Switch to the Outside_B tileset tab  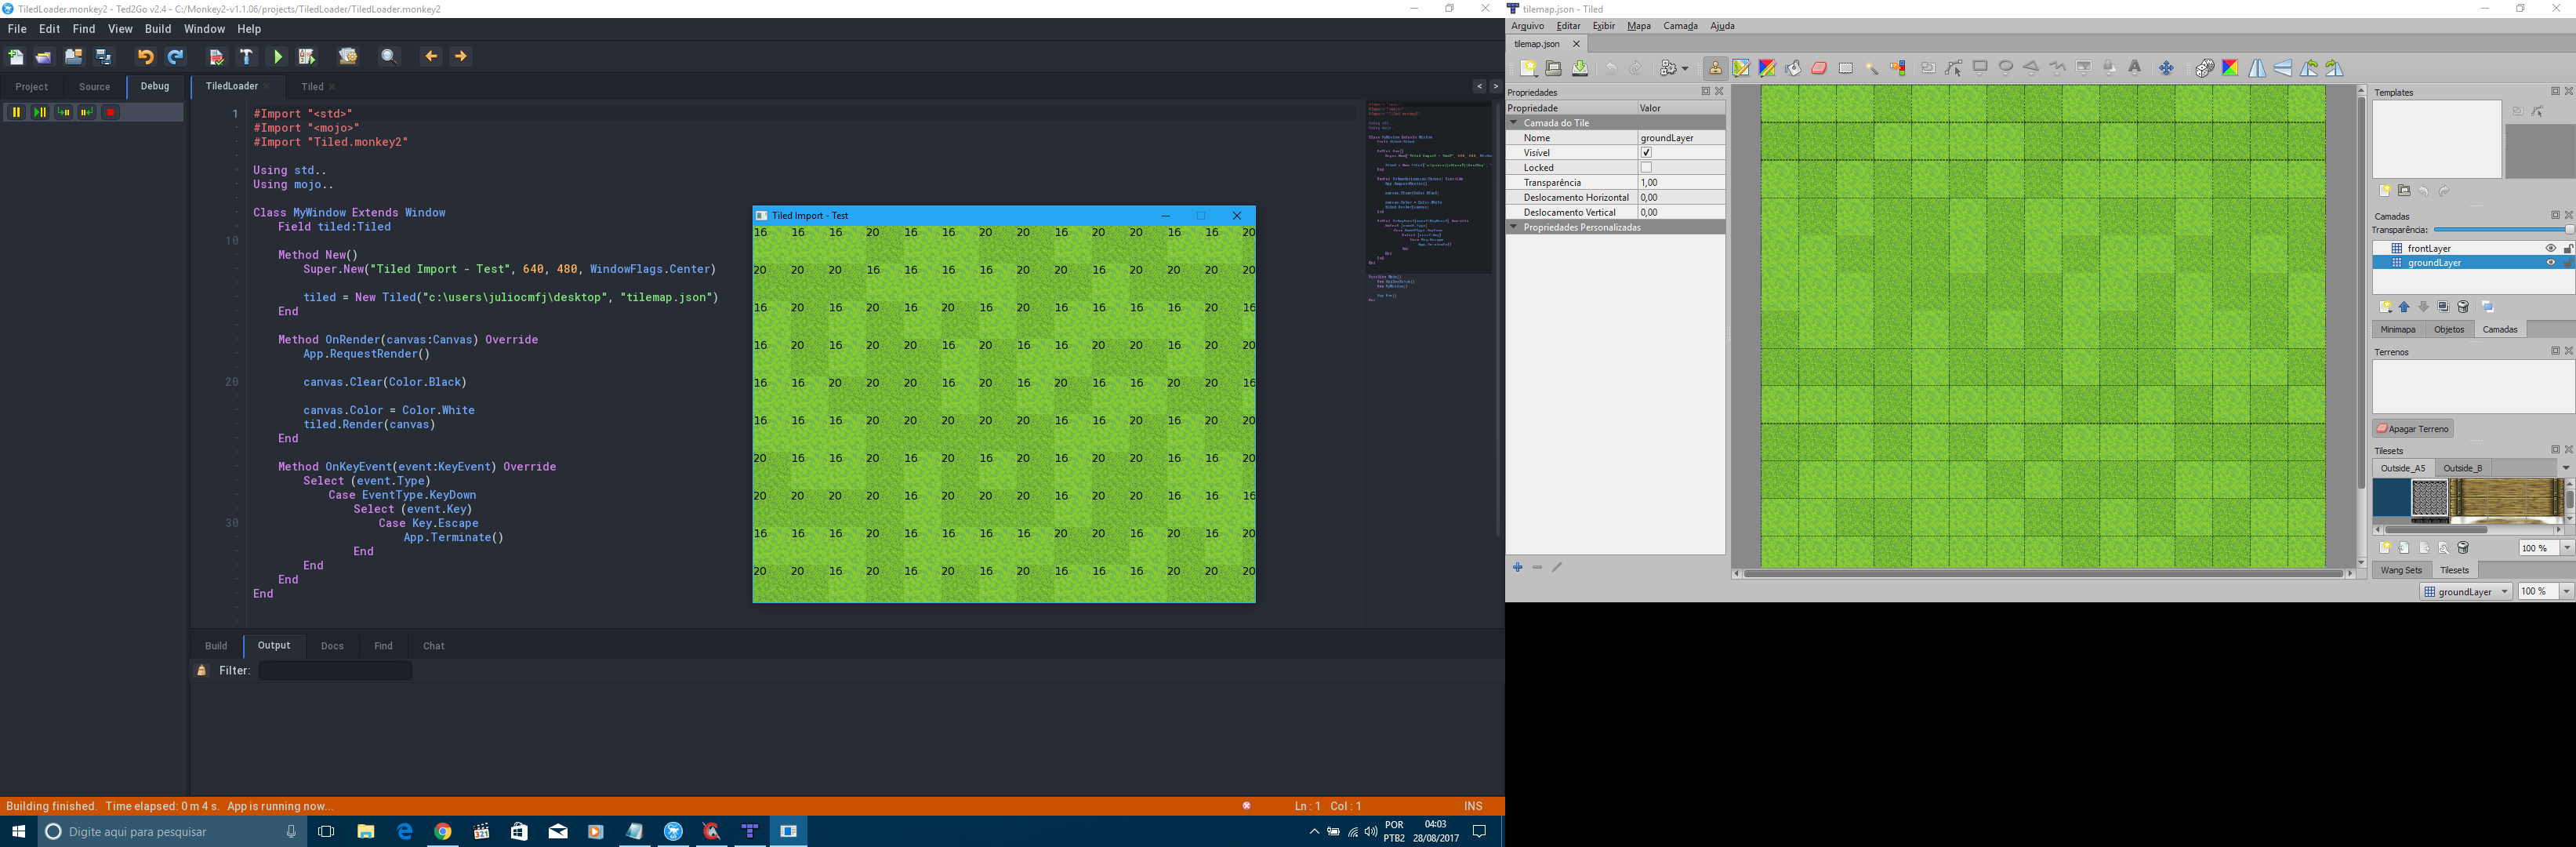pyautogui.click(x=2462, y=468)
